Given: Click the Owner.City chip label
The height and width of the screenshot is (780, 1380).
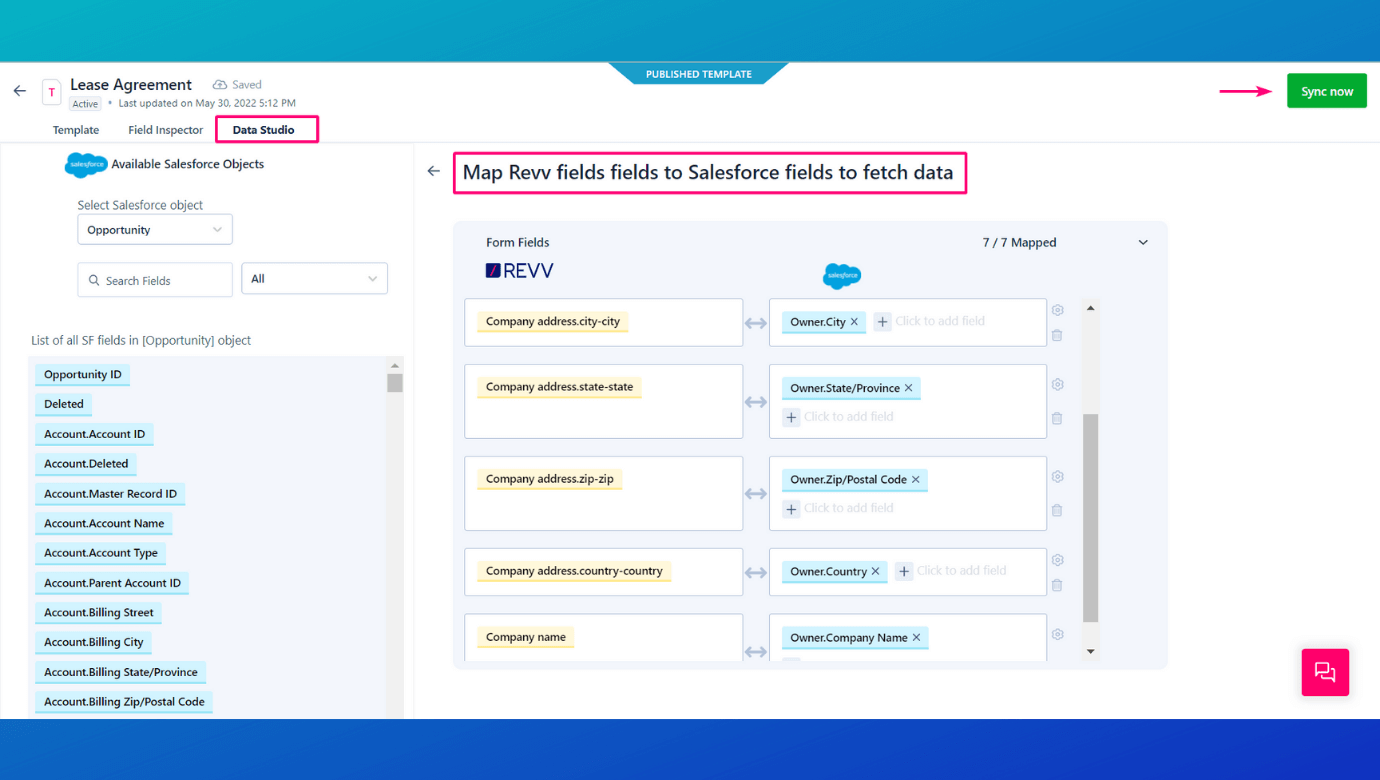Looking at the screenshot, I should [x=818, y=322].
